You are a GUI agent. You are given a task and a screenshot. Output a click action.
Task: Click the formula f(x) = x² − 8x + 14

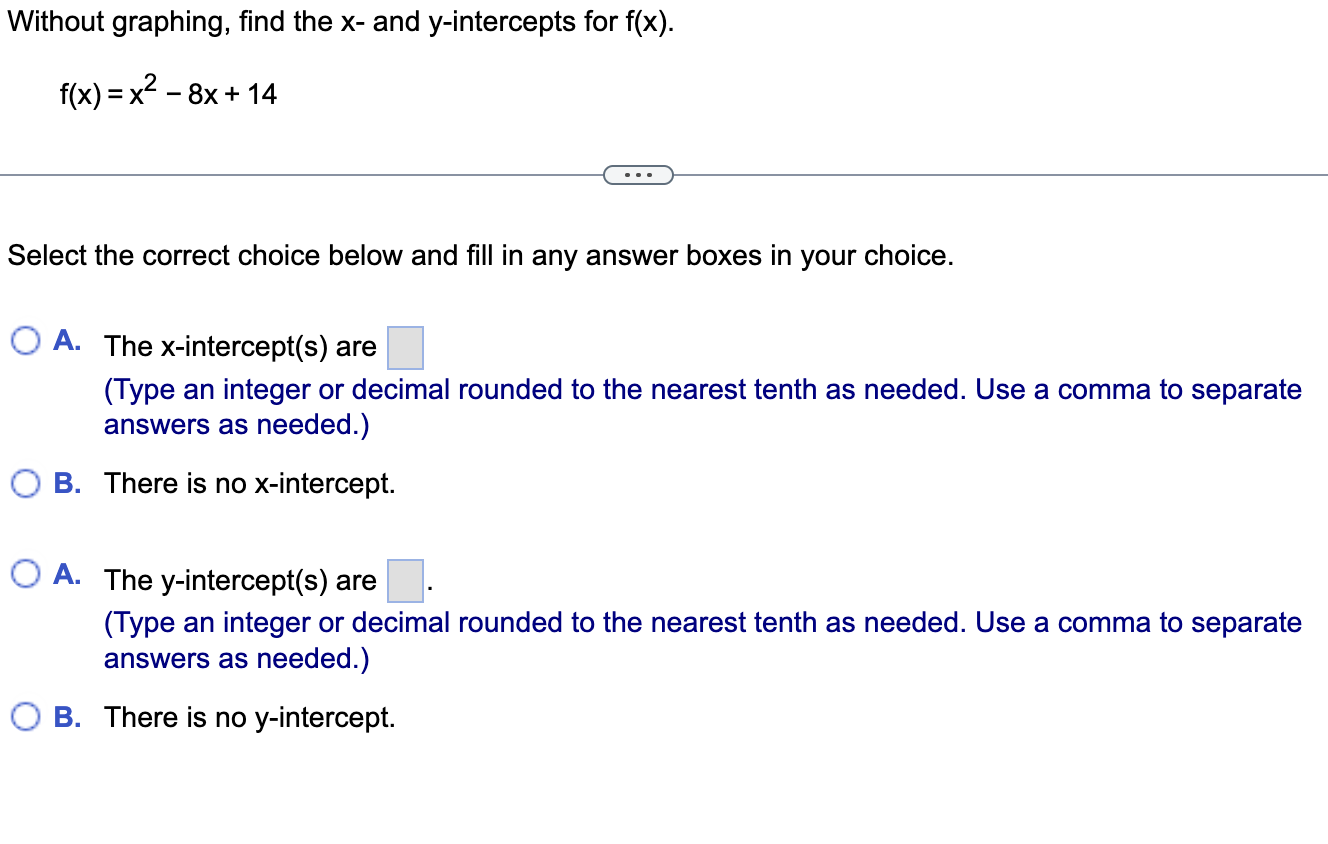168,92
